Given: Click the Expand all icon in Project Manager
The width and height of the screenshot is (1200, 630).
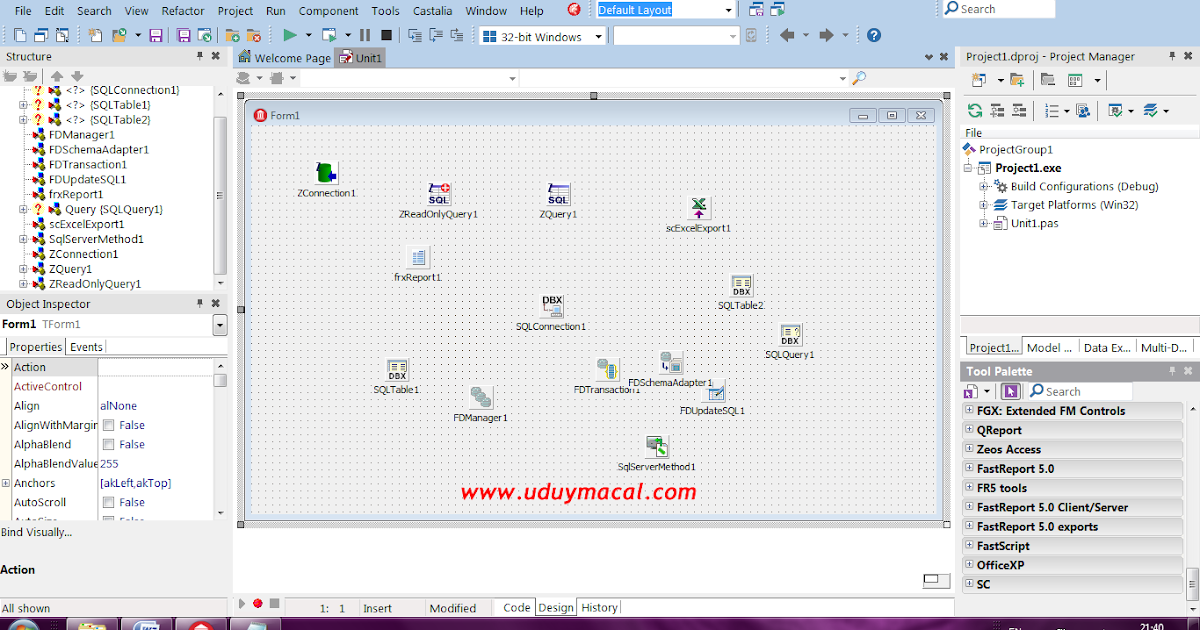Looking at the screenshot, I should pos(997,110).
